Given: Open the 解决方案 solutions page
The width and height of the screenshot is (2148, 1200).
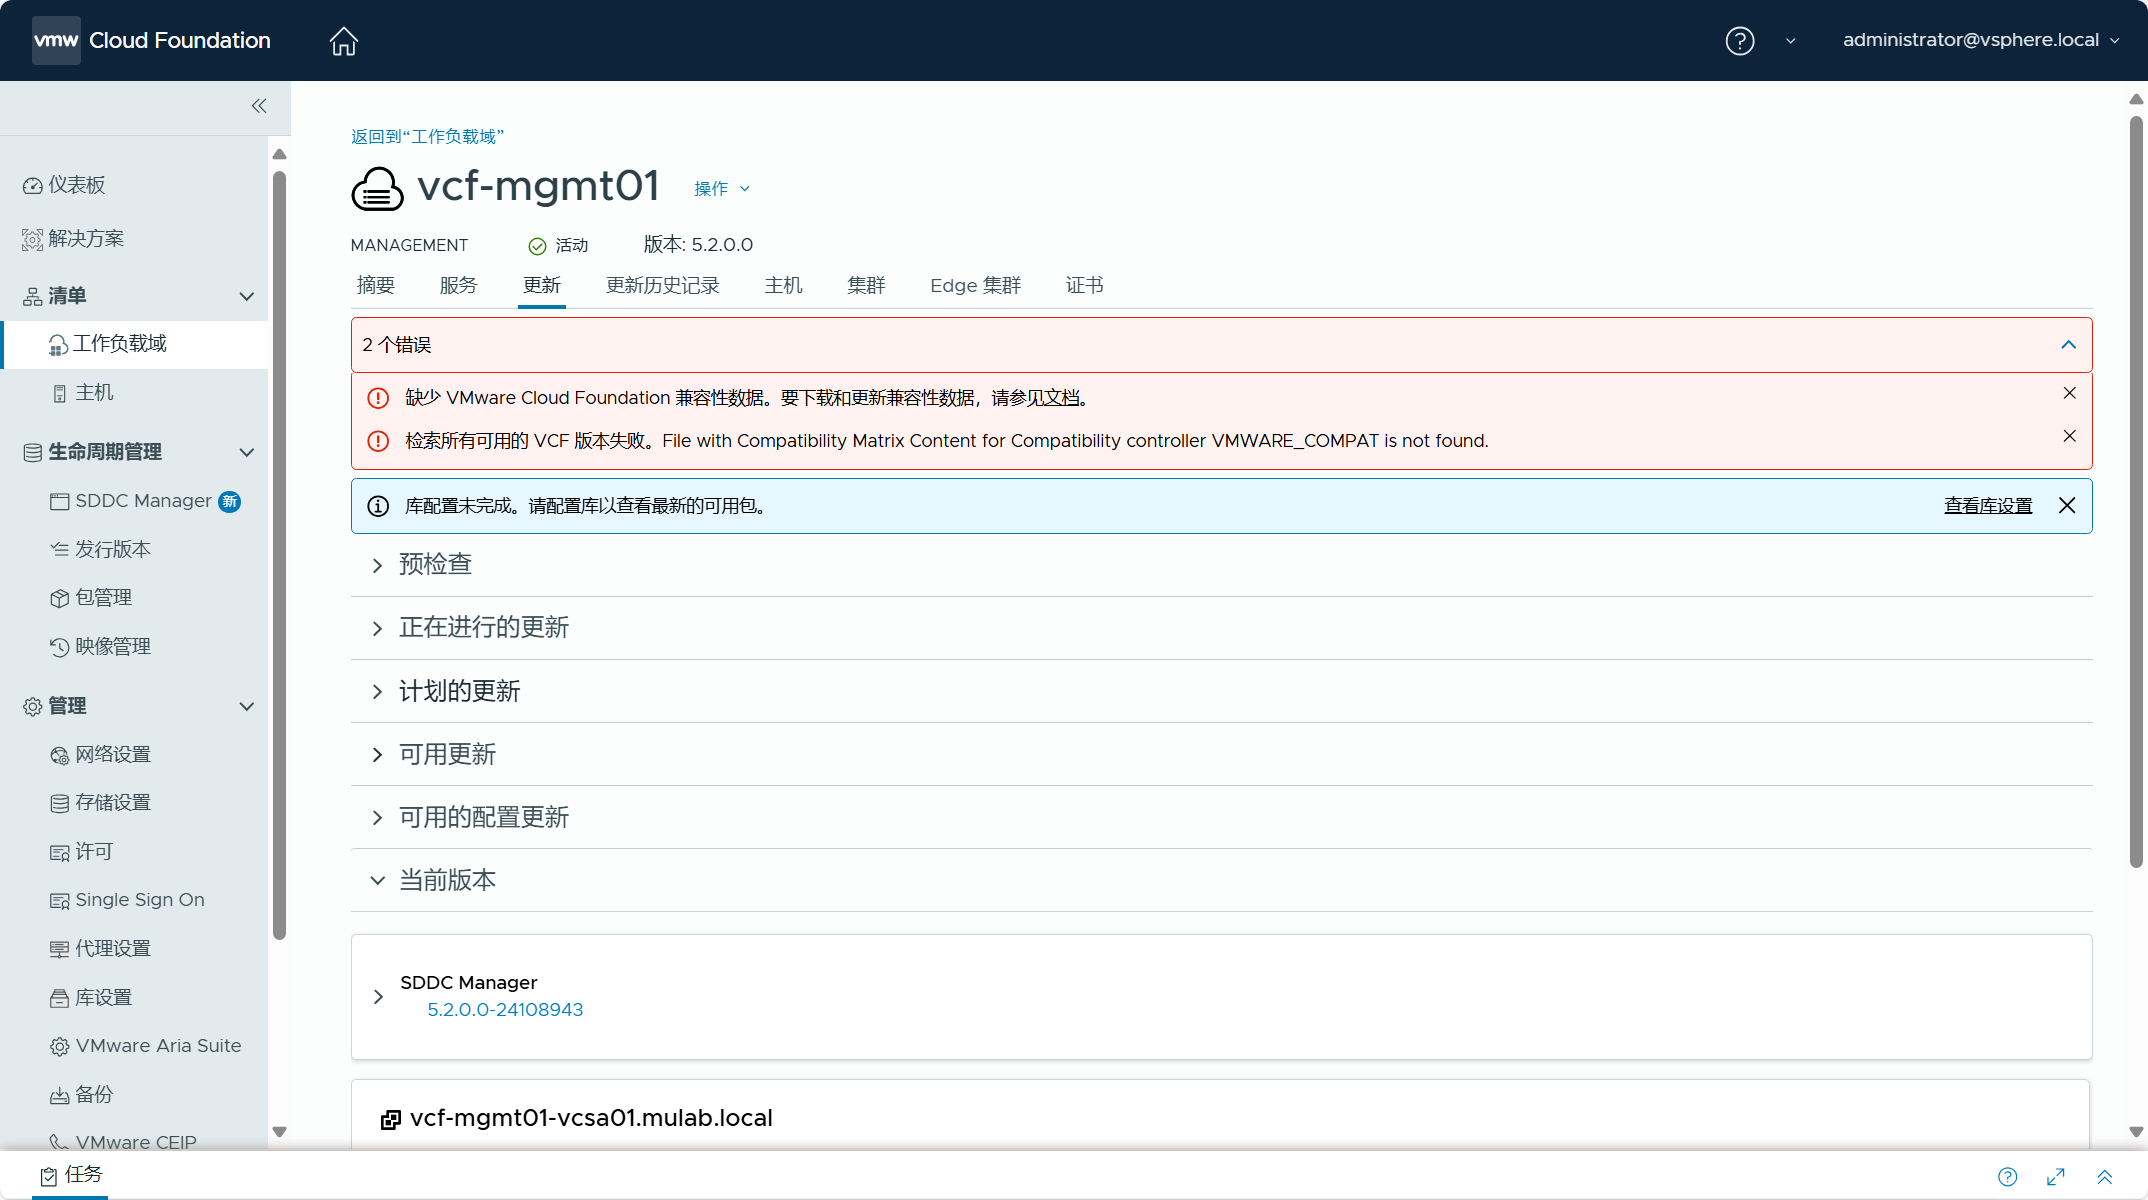Looking at the screenshot, I should [x=73, y=239].
